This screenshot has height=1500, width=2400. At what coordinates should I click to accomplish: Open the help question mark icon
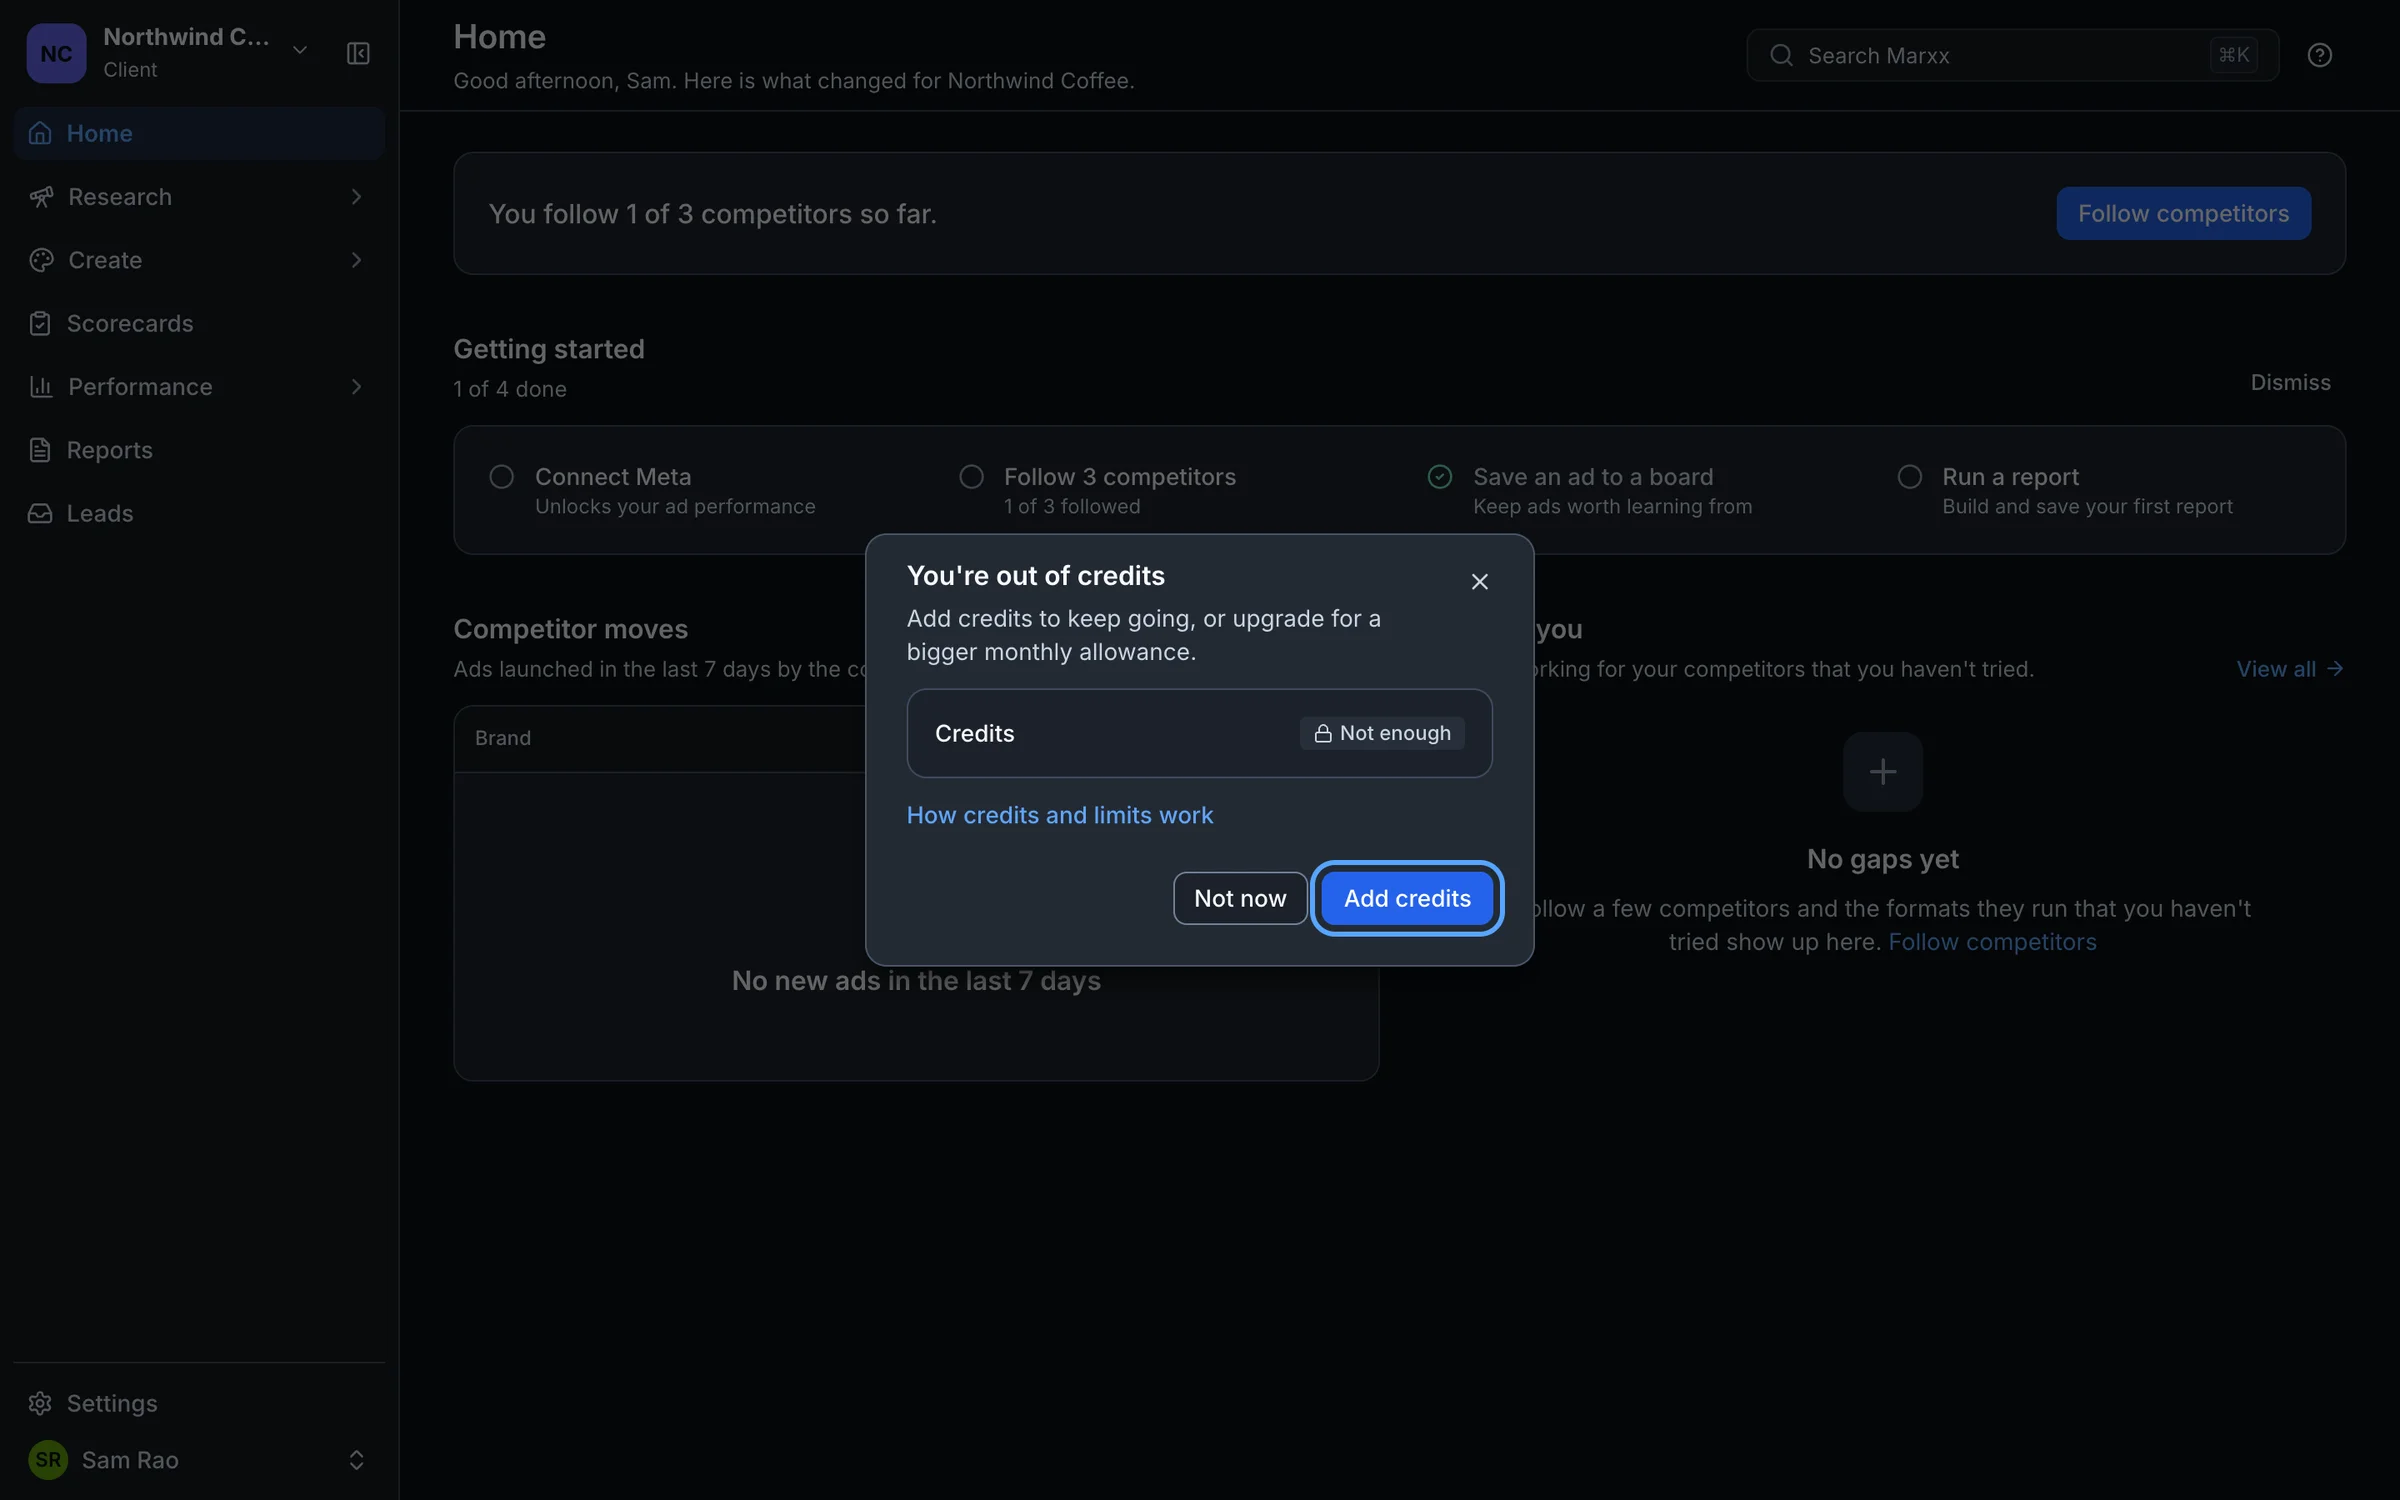(2319, 55)
